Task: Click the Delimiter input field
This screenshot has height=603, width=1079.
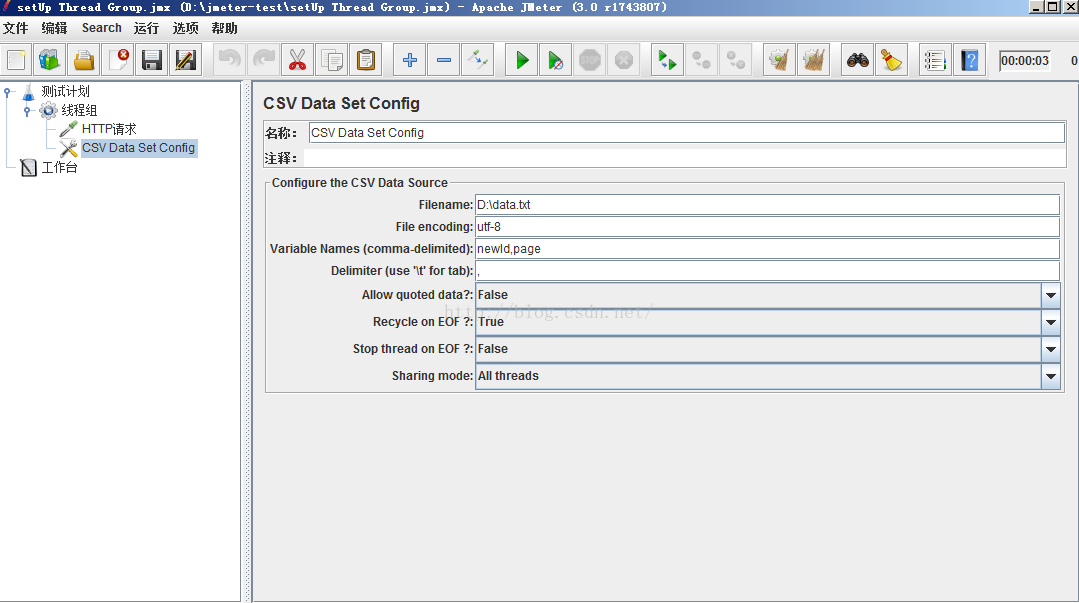Action: coord(767,271)
